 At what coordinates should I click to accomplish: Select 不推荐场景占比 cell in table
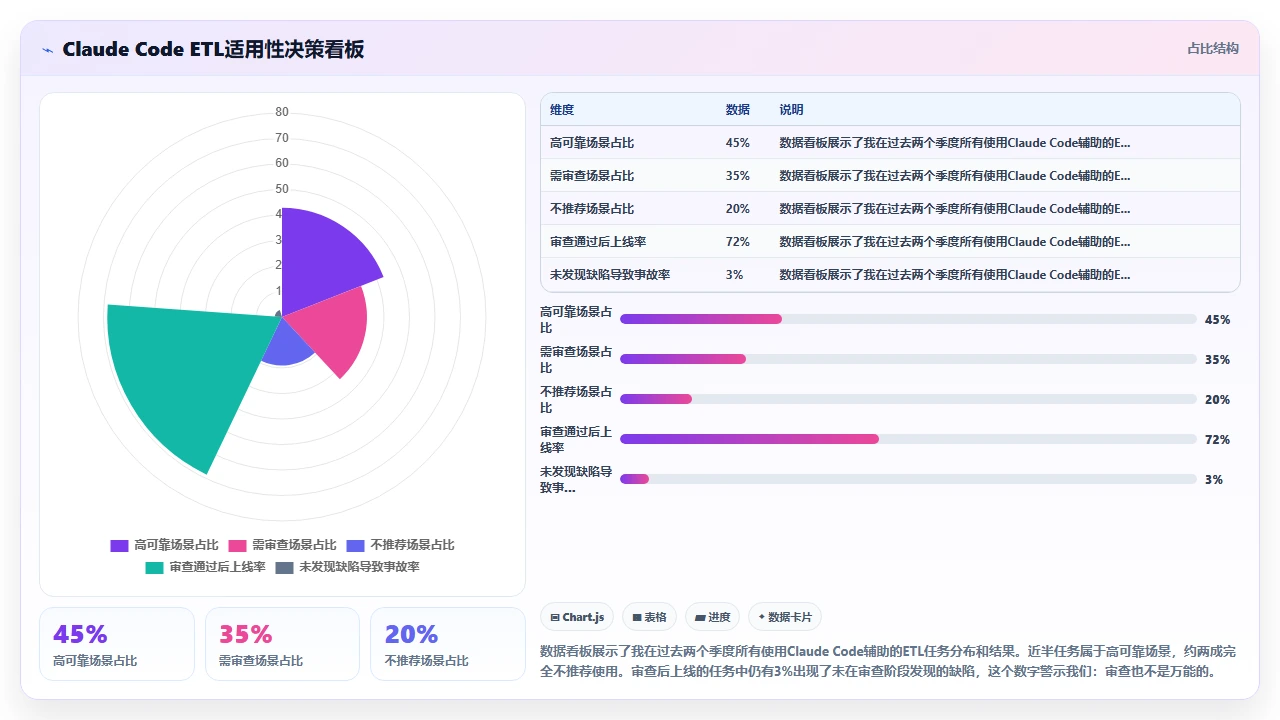592,209
